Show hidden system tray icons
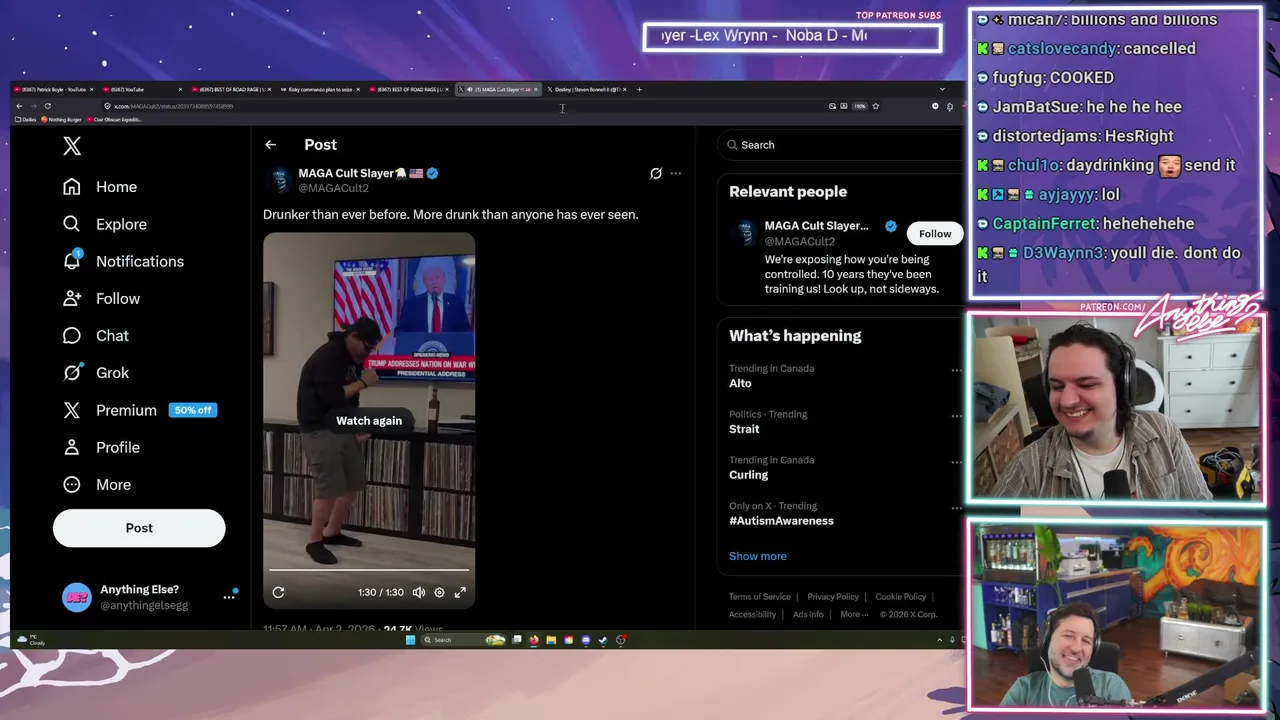This screenshot has width=1280, height=720. (939, 640)
